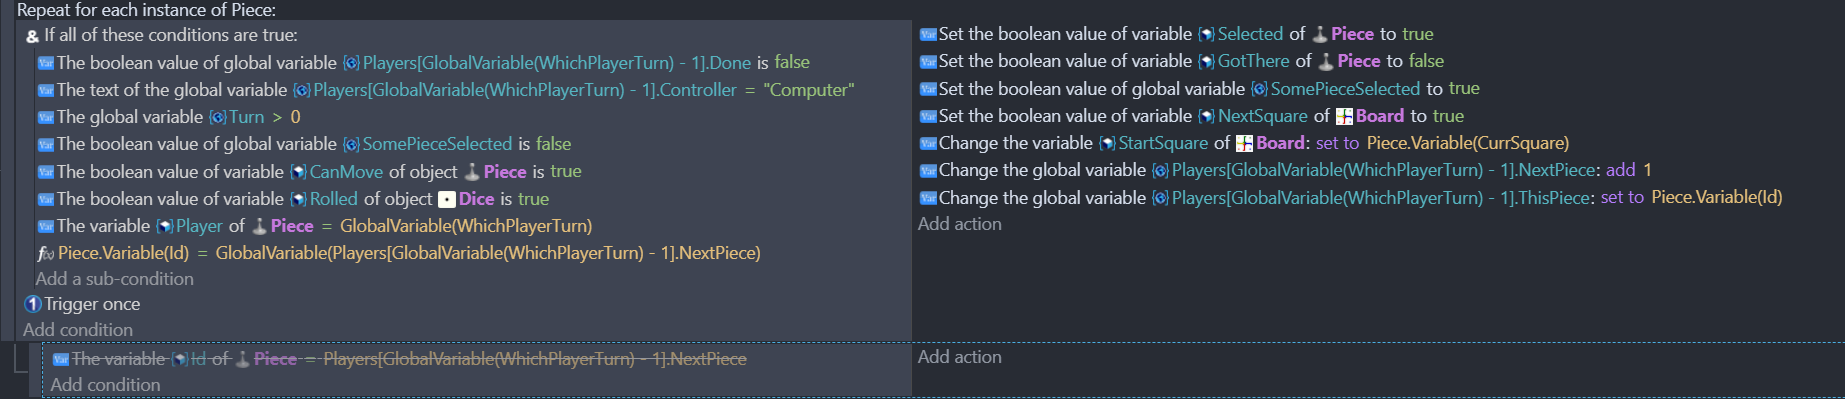Click Add action in the disabled sub-event
The width and height of the screenshot is (1845, 399).
960,357
